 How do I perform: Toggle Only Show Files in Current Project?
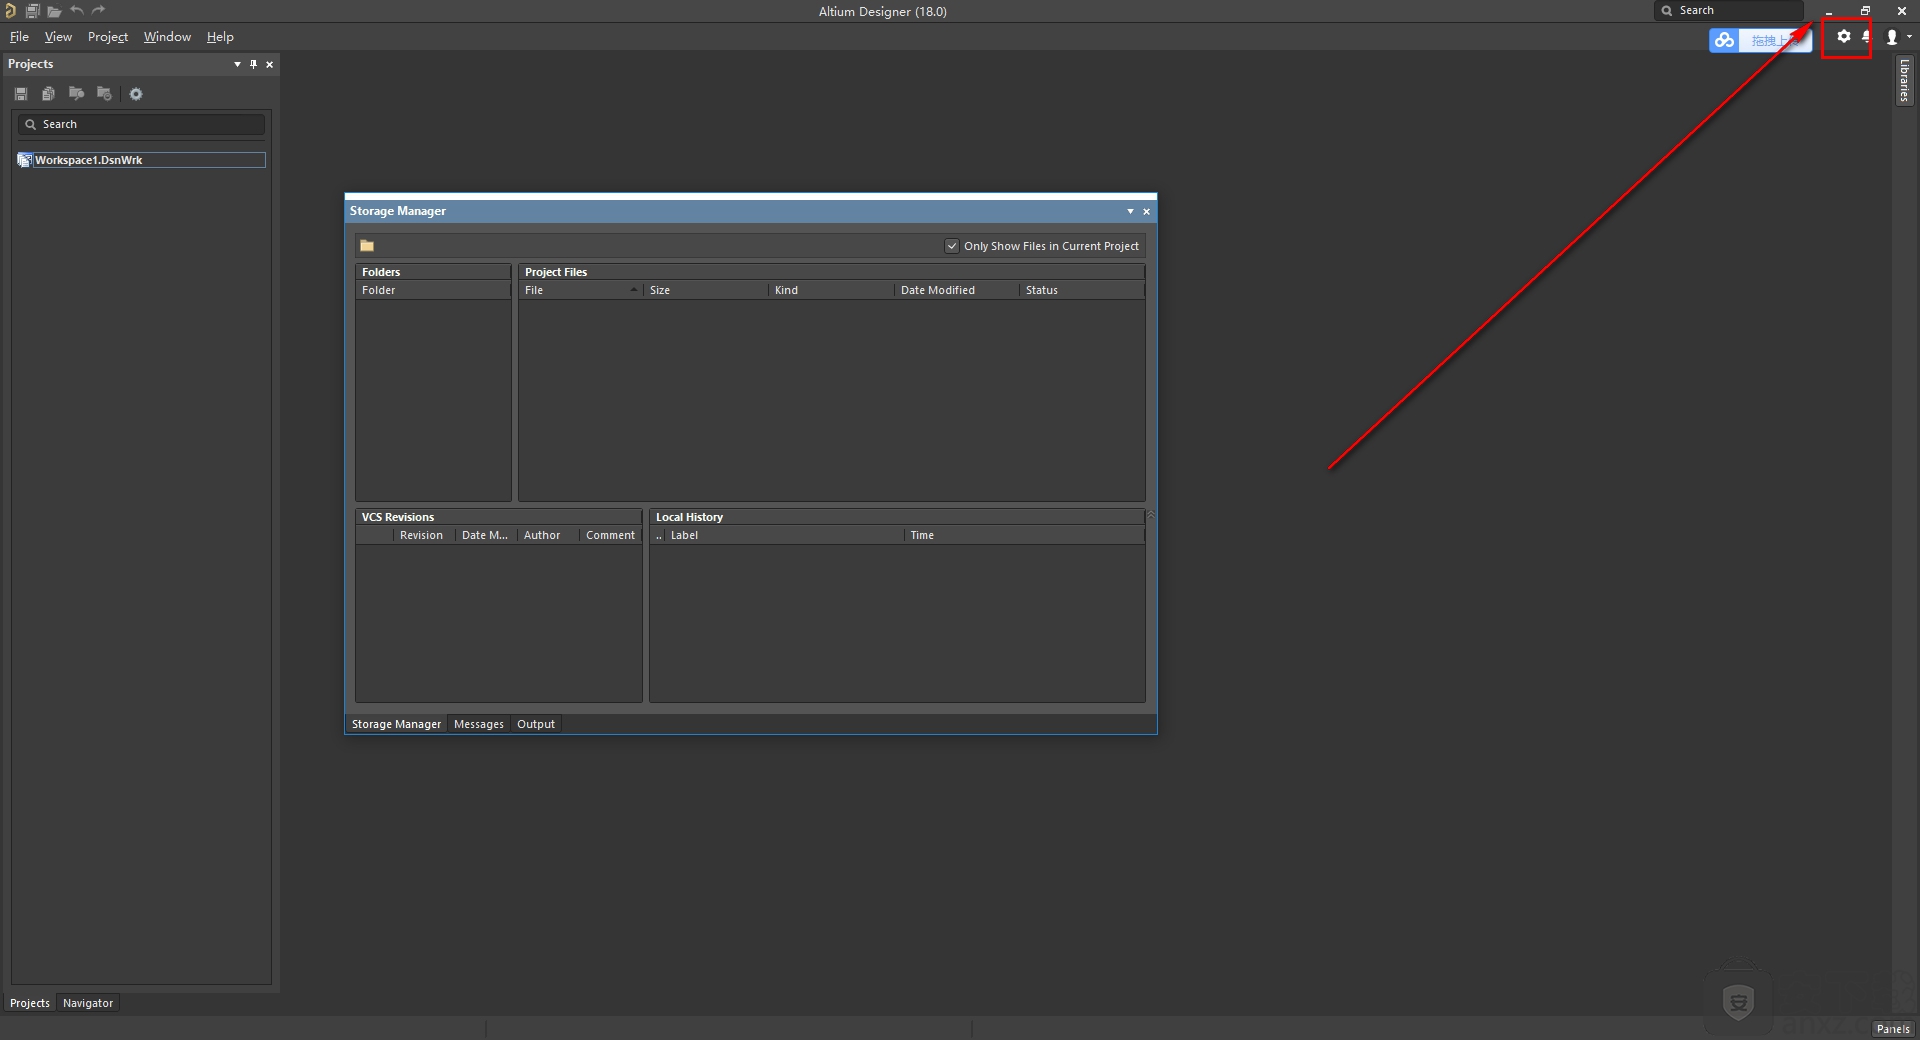click(x=952, y=246)
